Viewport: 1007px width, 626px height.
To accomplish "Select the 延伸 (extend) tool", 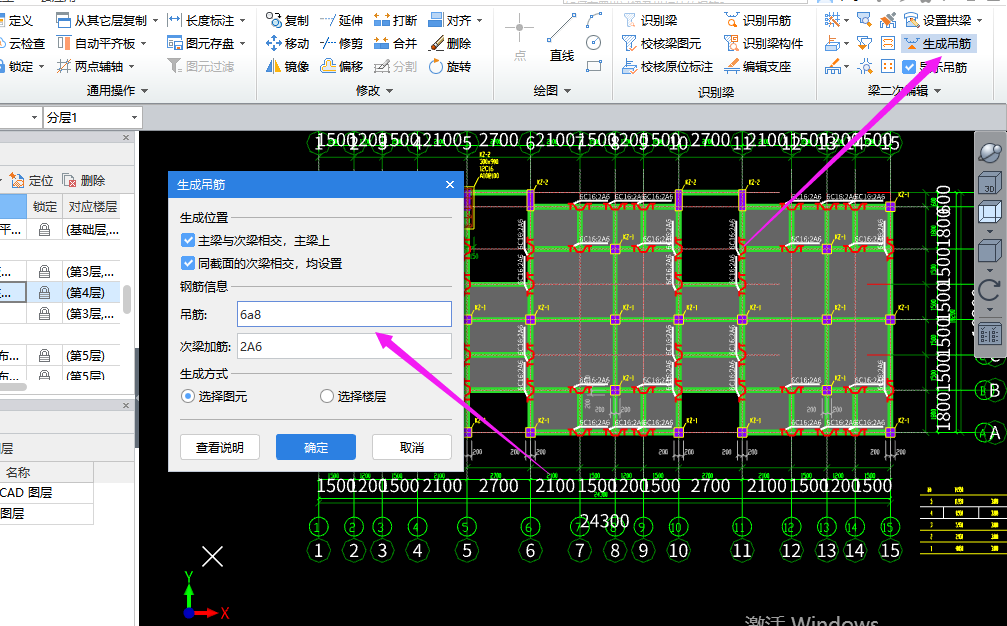I will tap(341, 21).
